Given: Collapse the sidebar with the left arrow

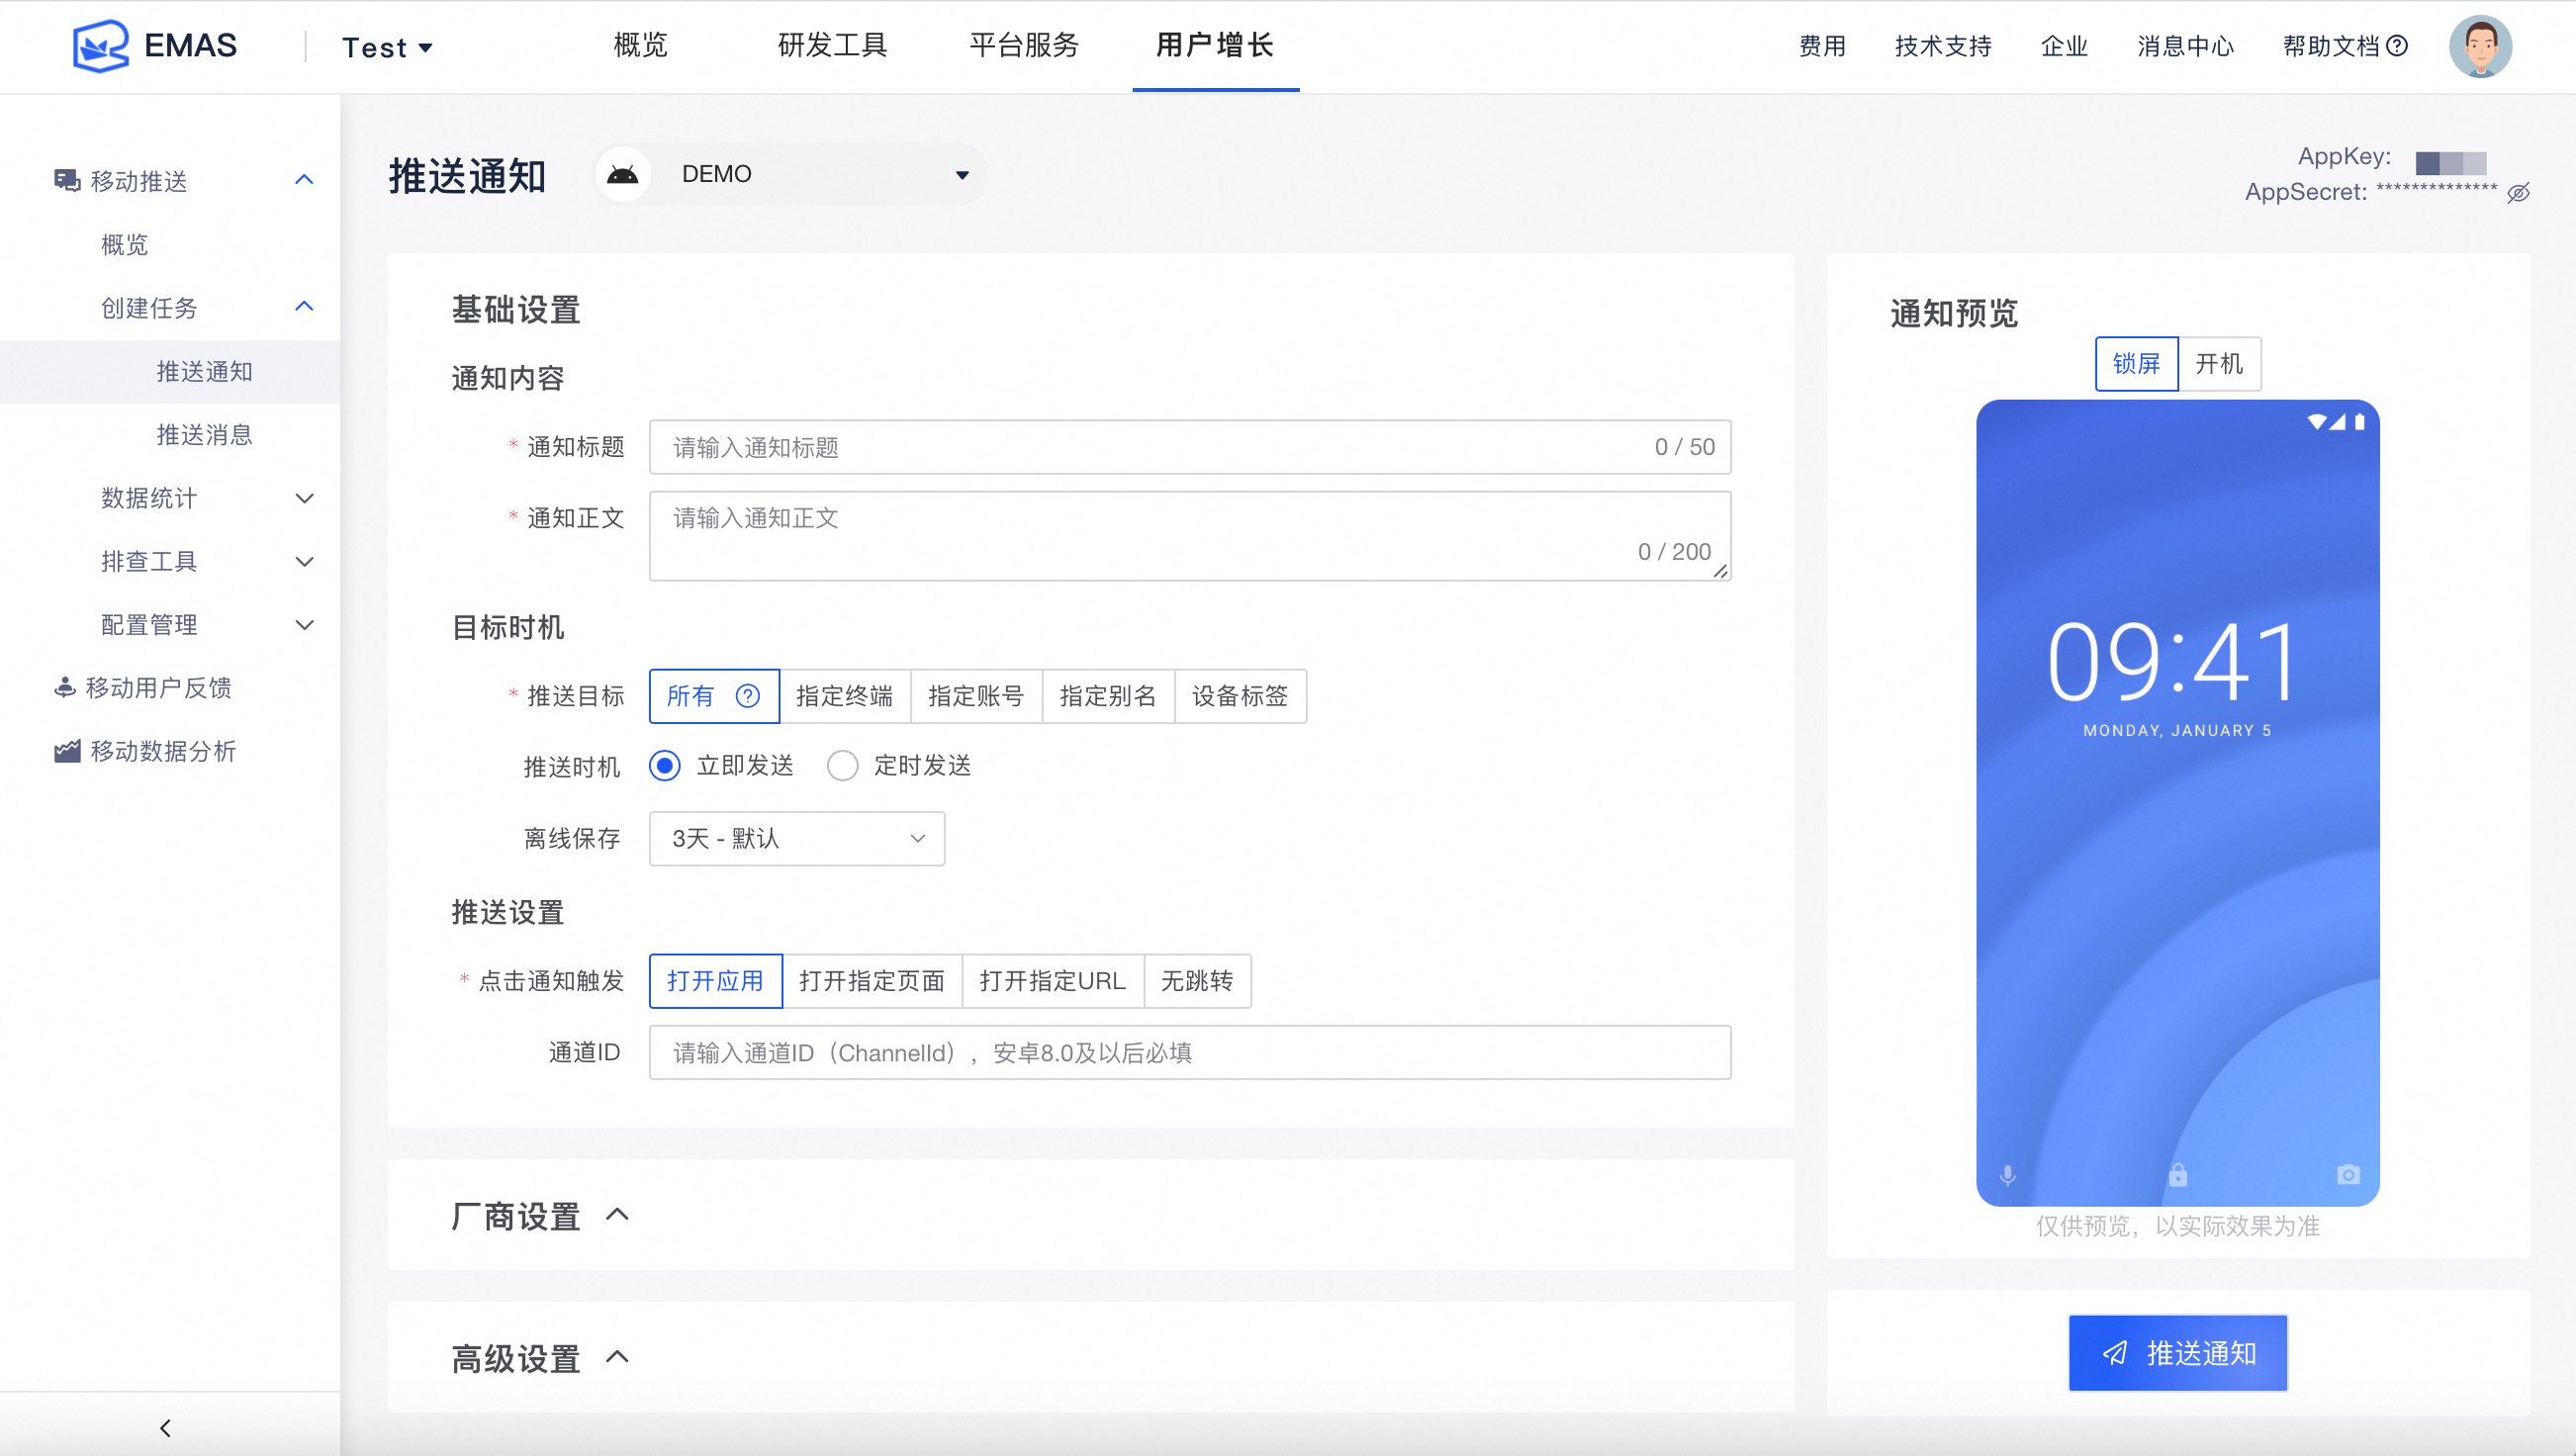Looking at the screenshot, I should point(166,1427).
